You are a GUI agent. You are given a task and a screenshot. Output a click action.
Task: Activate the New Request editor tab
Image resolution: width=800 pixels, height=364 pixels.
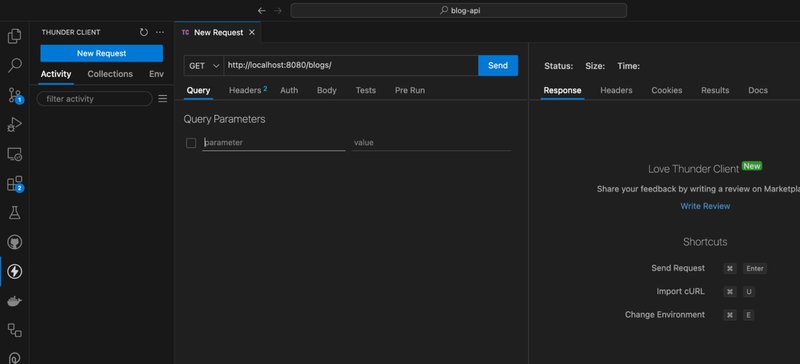point(218,32)
